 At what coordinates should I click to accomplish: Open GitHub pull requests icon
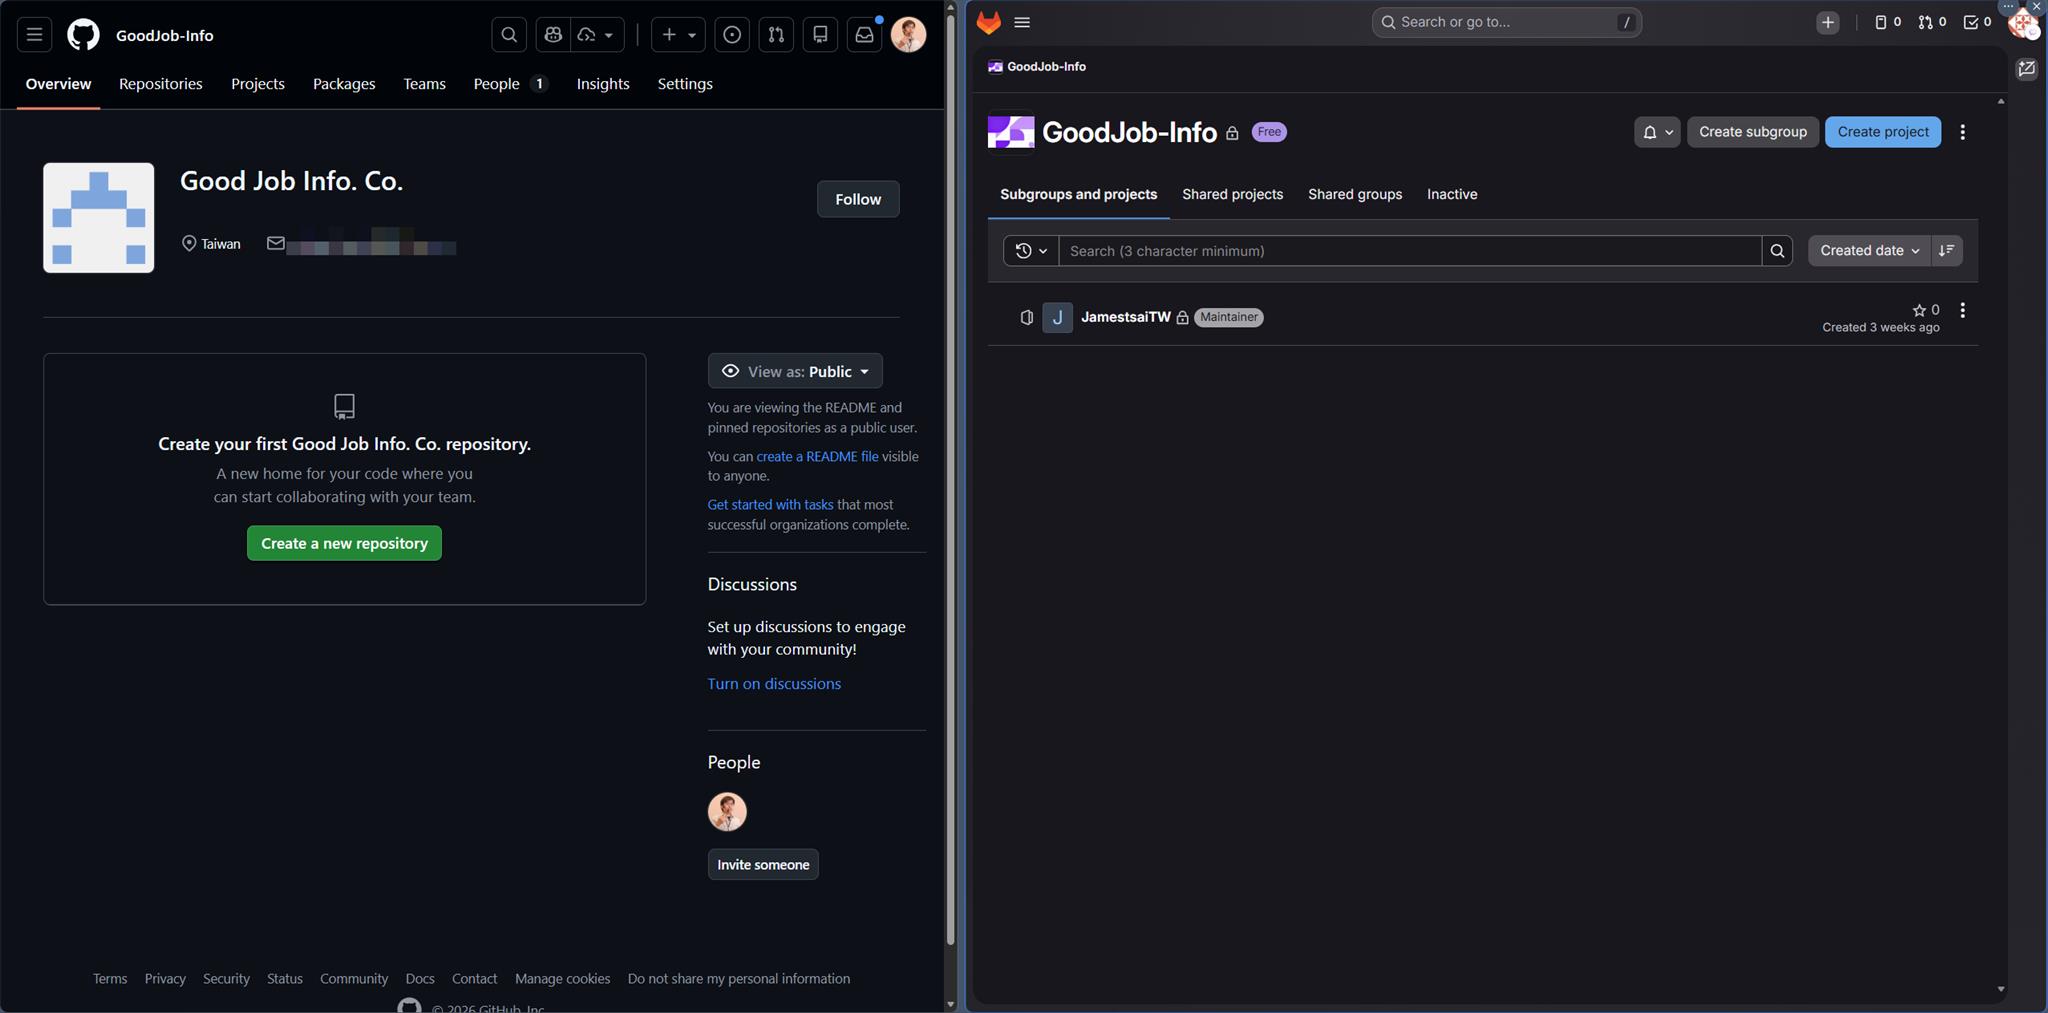click(776, 35)
